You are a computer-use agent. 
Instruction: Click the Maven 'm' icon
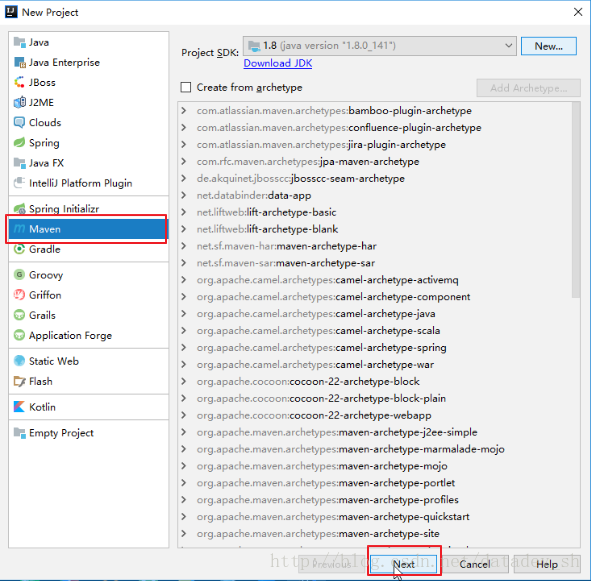[19, 228]
